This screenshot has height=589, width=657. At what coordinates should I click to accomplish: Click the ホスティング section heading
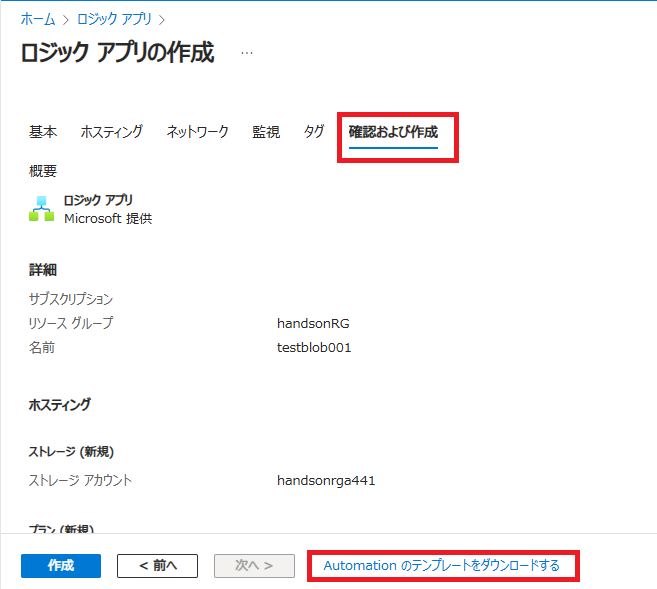(59, 405)
